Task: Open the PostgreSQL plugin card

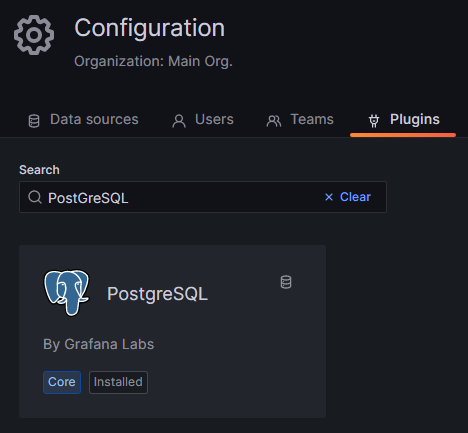Action: (x=172, y=331)
